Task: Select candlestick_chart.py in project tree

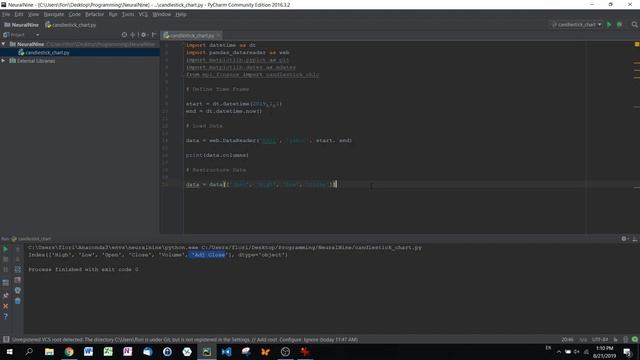Action: (x=44, y=52)
